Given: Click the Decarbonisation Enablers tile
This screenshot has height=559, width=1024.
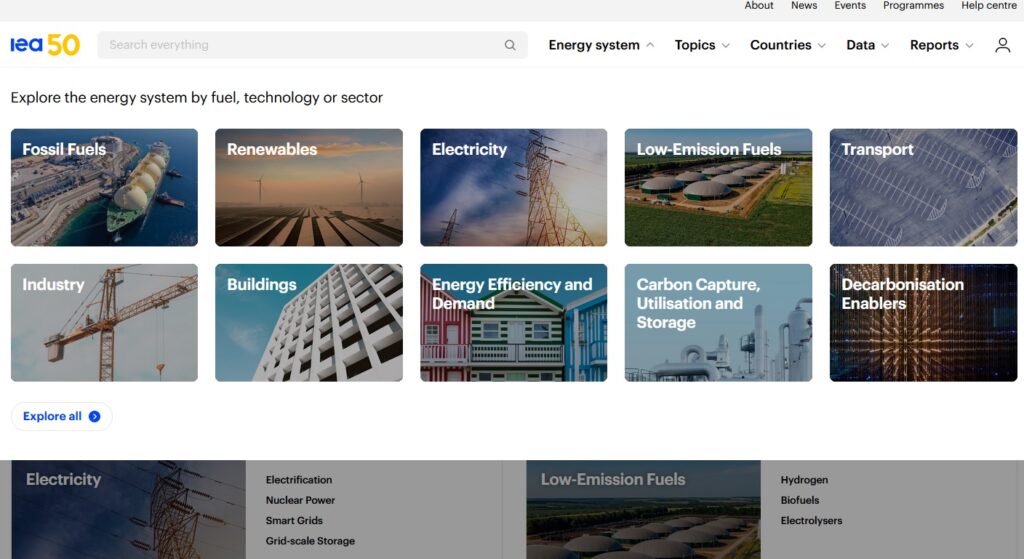Looking at the screenshot, I should tap(923, 322).
